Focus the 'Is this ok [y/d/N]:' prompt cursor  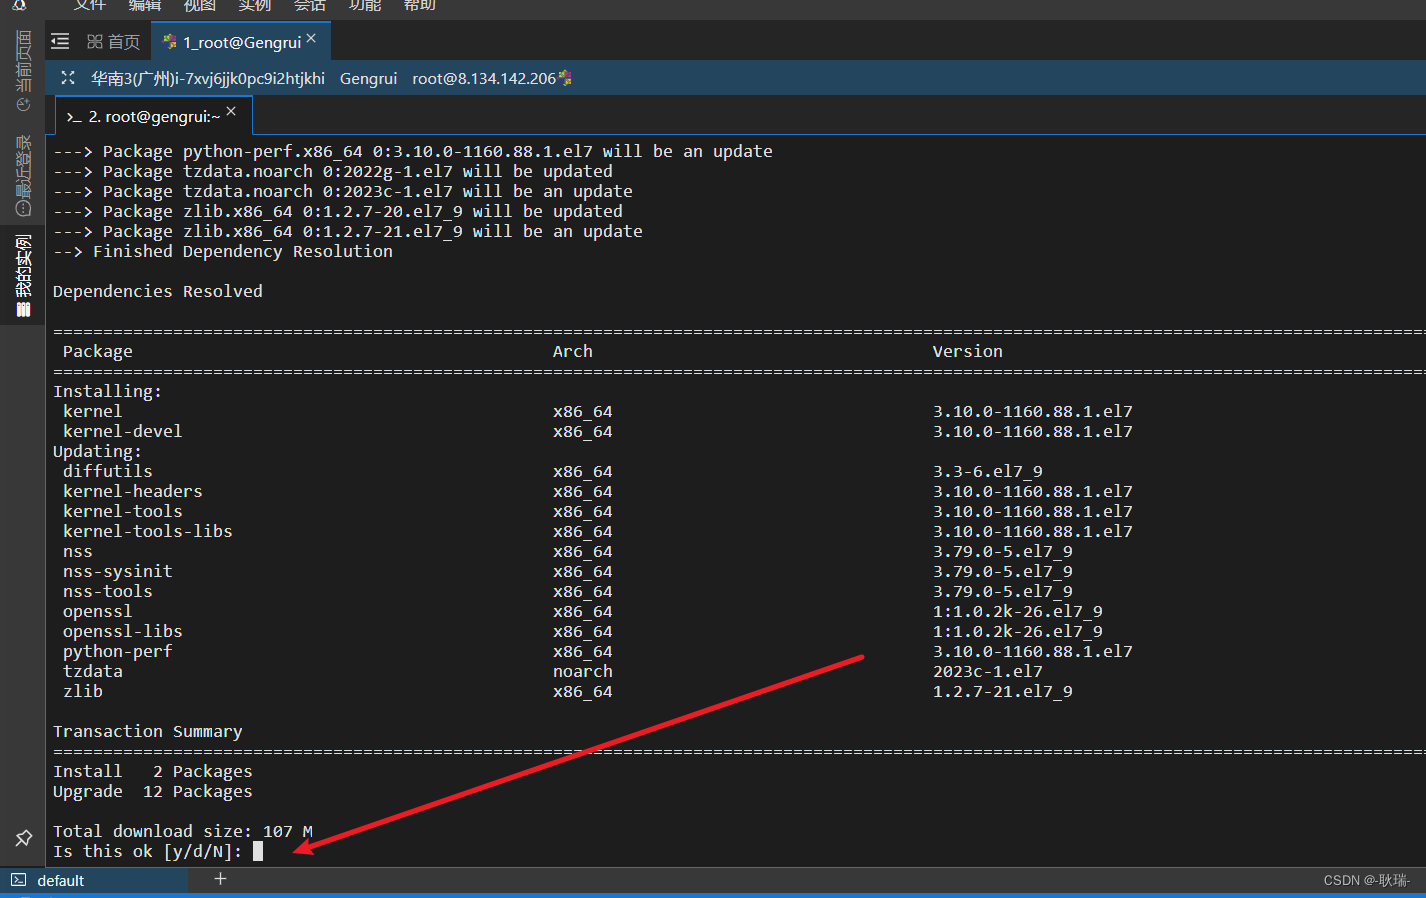[x=258, y=851]
